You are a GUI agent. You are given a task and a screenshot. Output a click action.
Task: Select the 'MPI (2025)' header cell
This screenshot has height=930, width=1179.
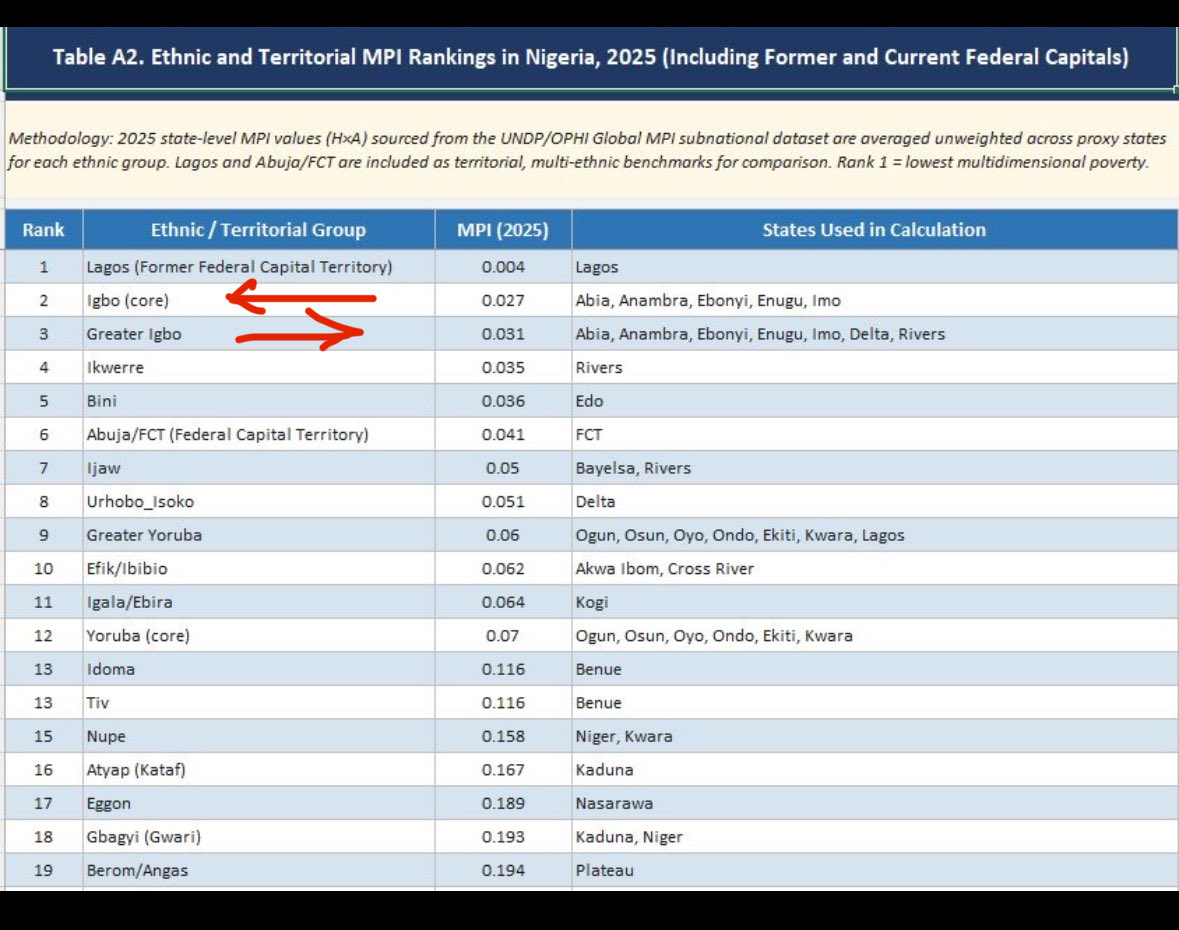click(x=503, y=230)
